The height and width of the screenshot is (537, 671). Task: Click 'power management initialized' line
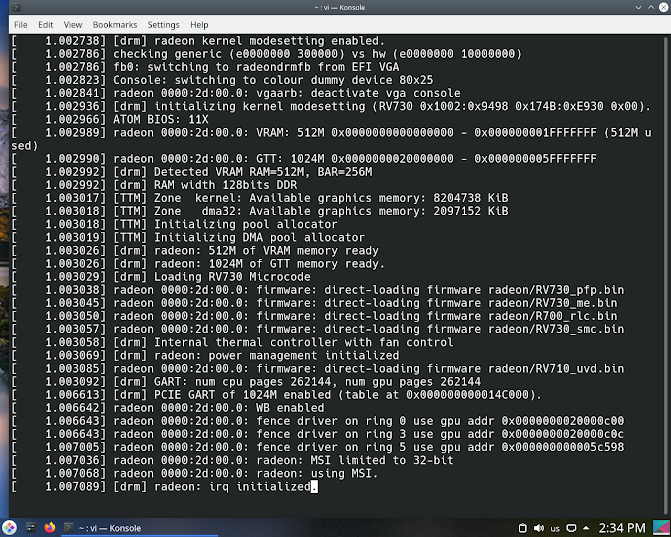click(x=256, y=355)
